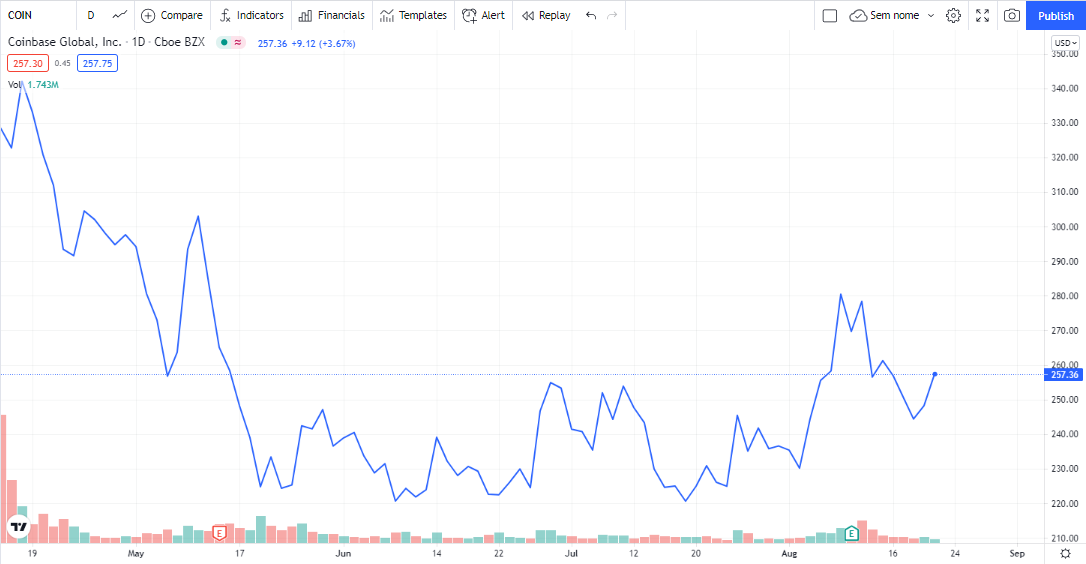Open time axis settings gear
This screenshot has height=564, width=1086.
(x=1065, y=553)
